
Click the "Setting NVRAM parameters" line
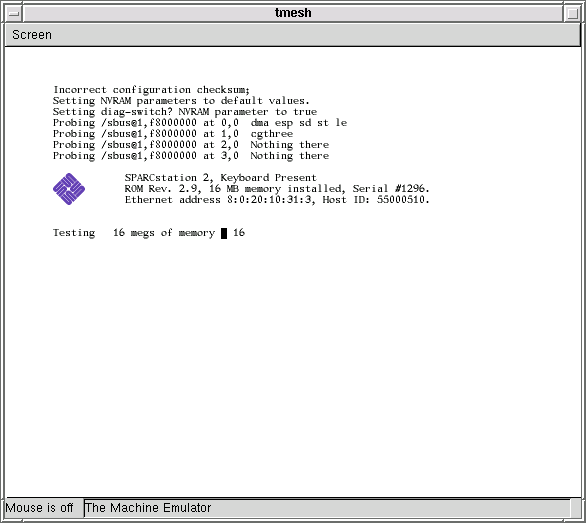(181, 101)
